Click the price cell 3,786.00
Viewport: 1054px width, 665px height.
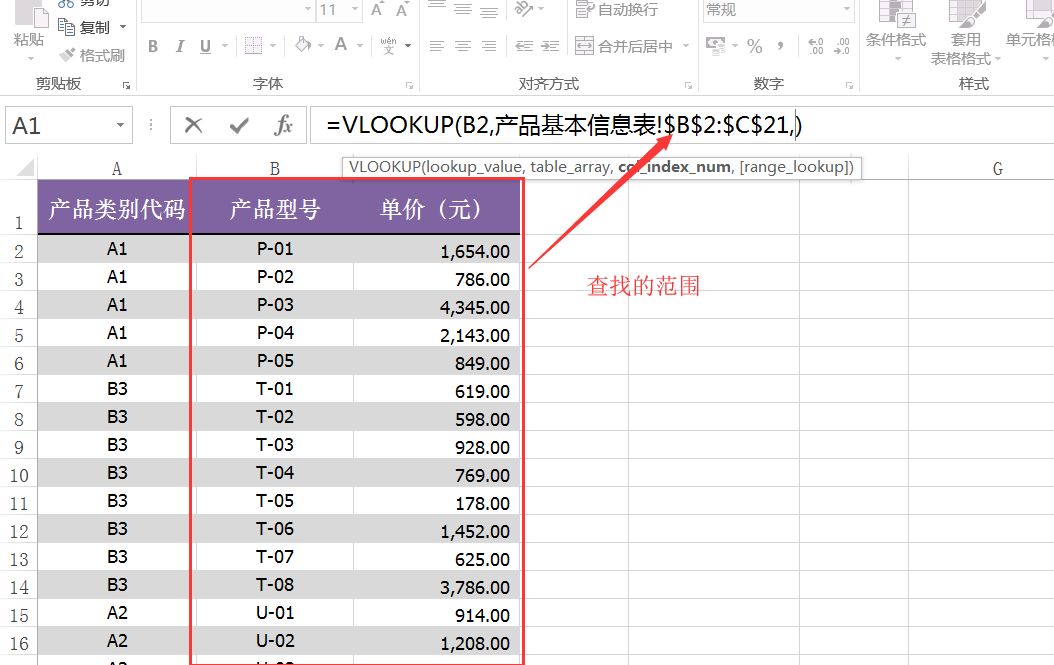click(437, 586)
